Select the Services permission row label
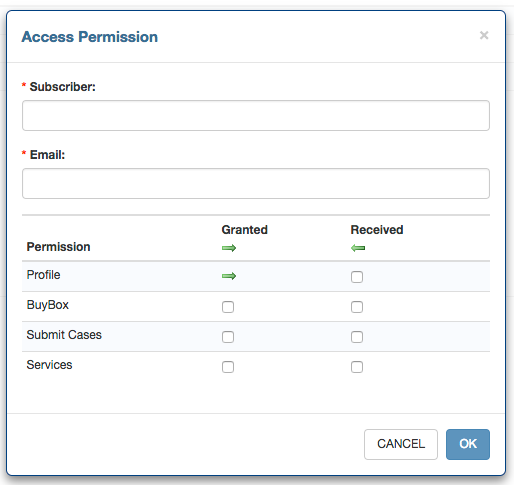Viewport: 514px width, 485px height. 49,365
